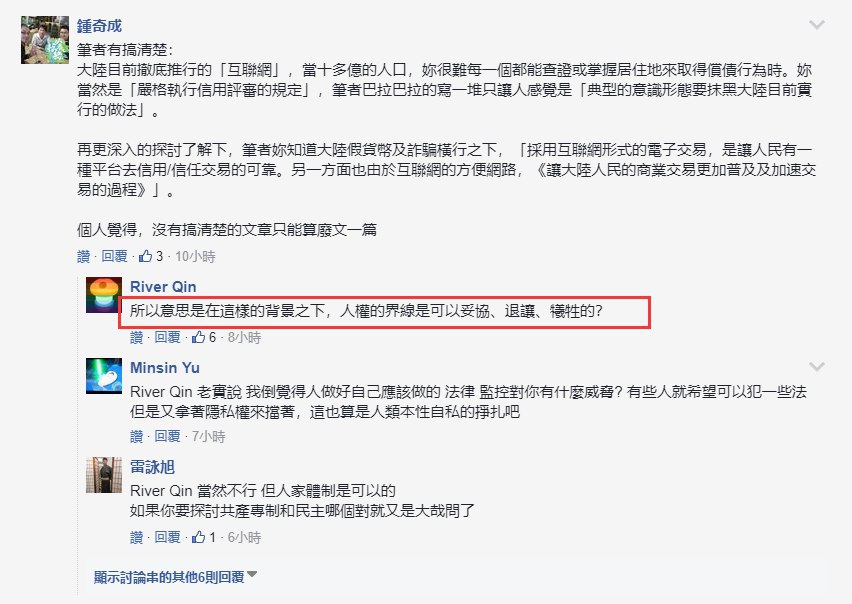Open 鍾奇成's profile picture

[x=45, y=40]
